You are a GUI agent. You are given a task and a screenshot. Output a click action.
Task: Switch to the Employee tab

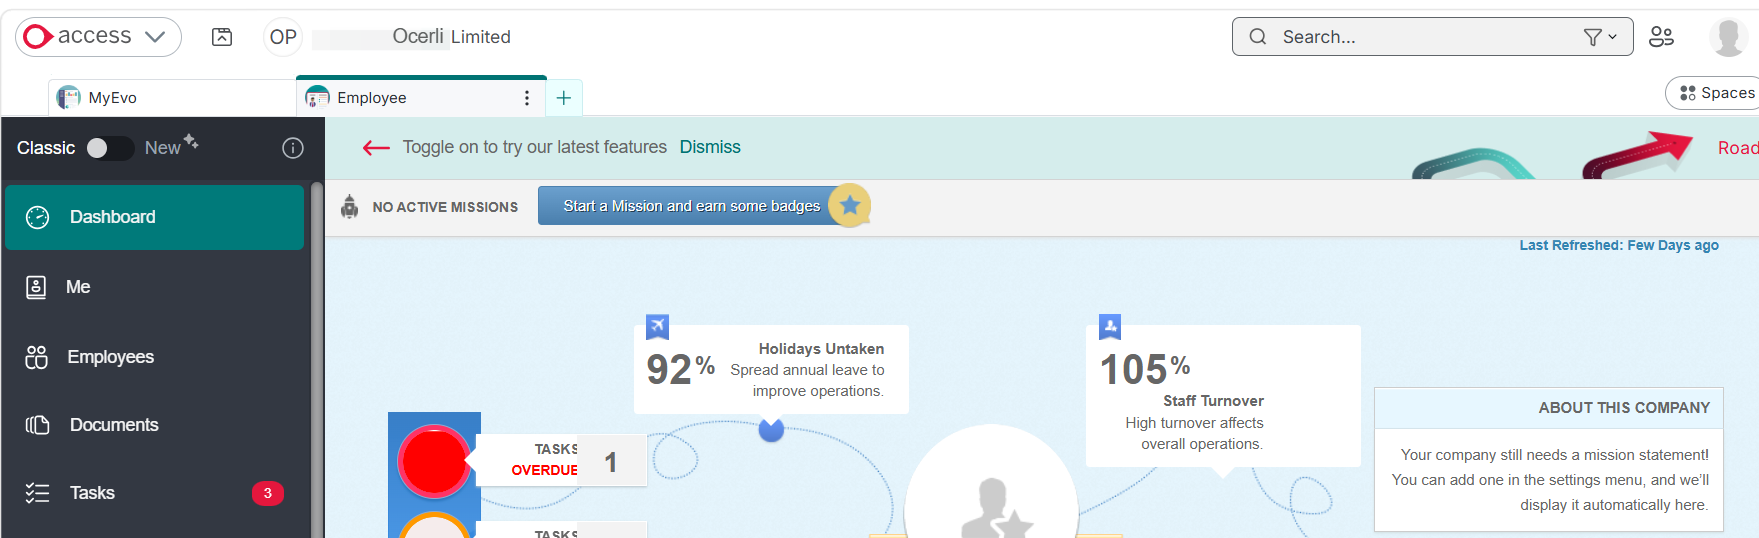coord(421,97)
